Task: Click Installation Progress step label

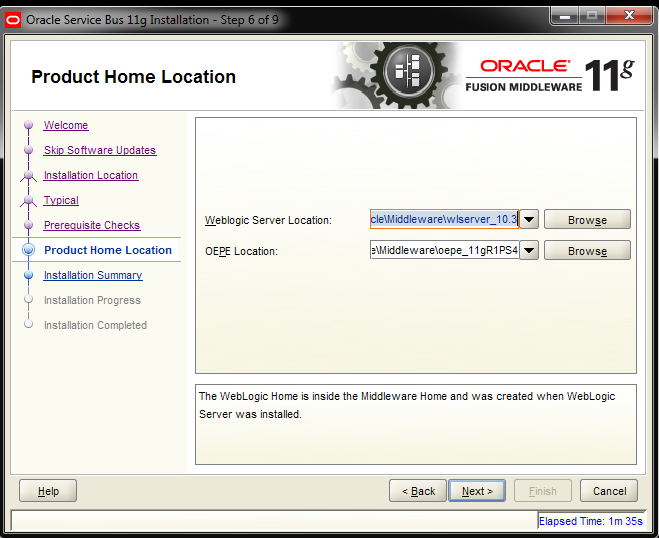Action: click(x=92, y=300)
